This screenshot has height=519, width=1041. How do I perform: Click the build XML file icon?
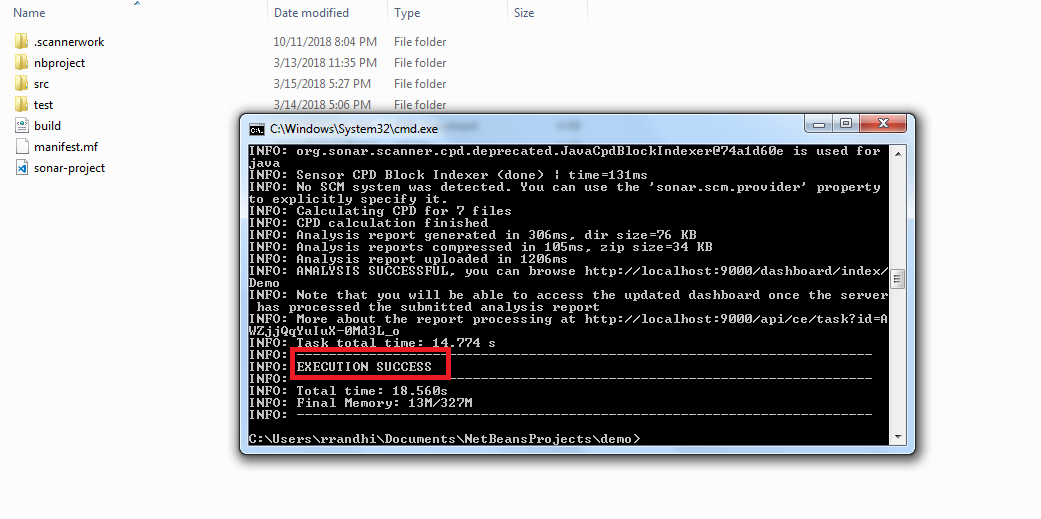(21, 125)
